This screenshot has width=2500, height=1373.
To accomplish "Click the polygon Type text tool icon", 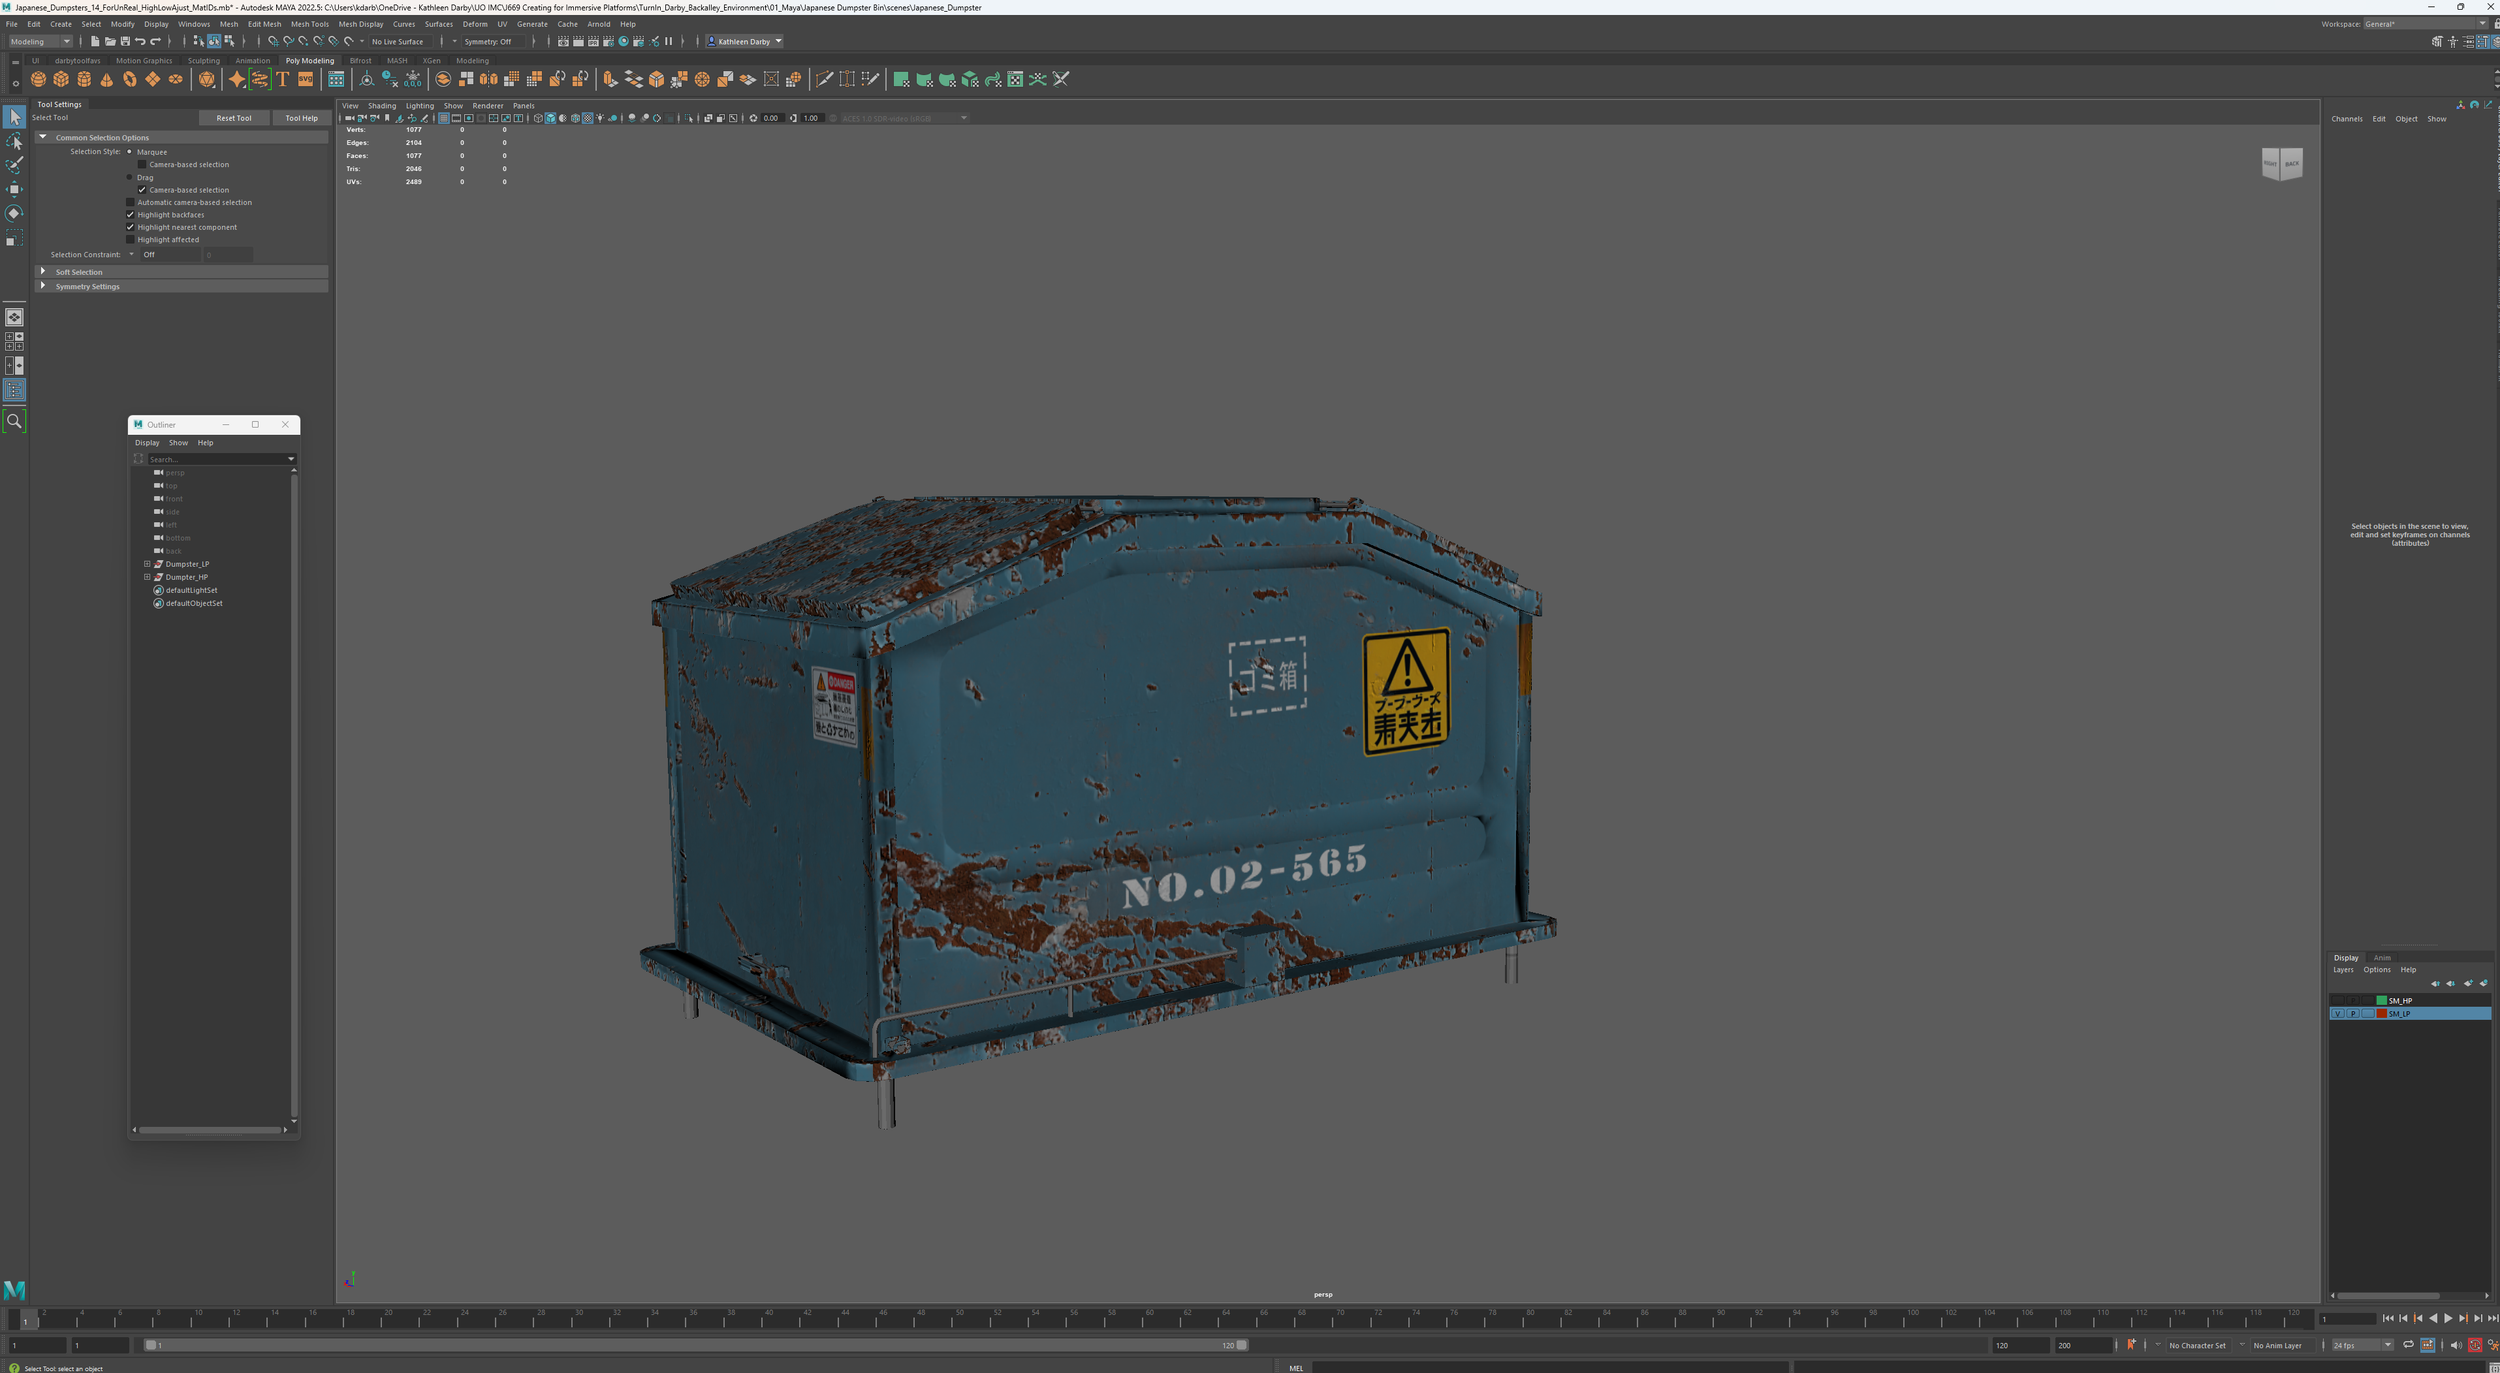I will click(283, 79).
